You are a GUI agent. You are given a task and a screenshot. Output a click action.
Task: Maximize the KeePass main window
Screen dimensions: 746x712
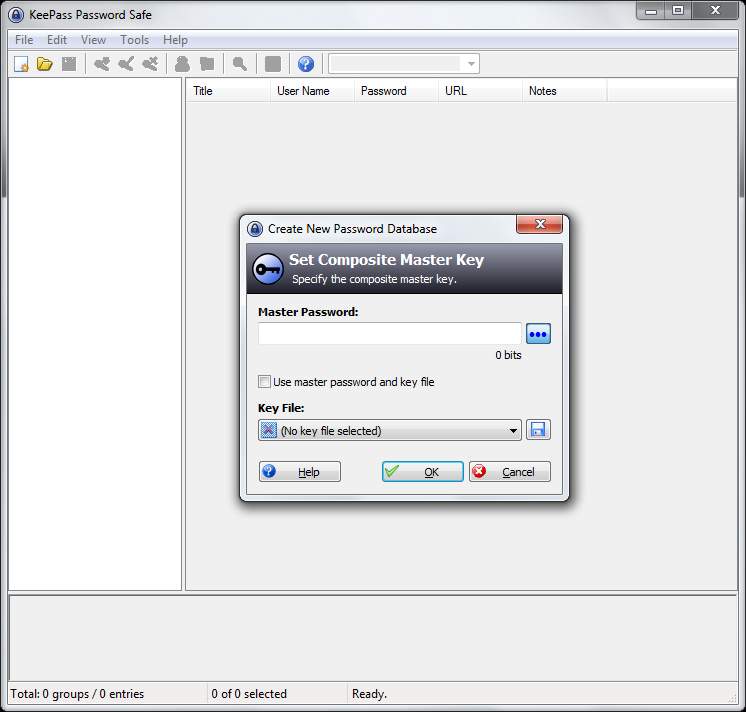(677, 10)
